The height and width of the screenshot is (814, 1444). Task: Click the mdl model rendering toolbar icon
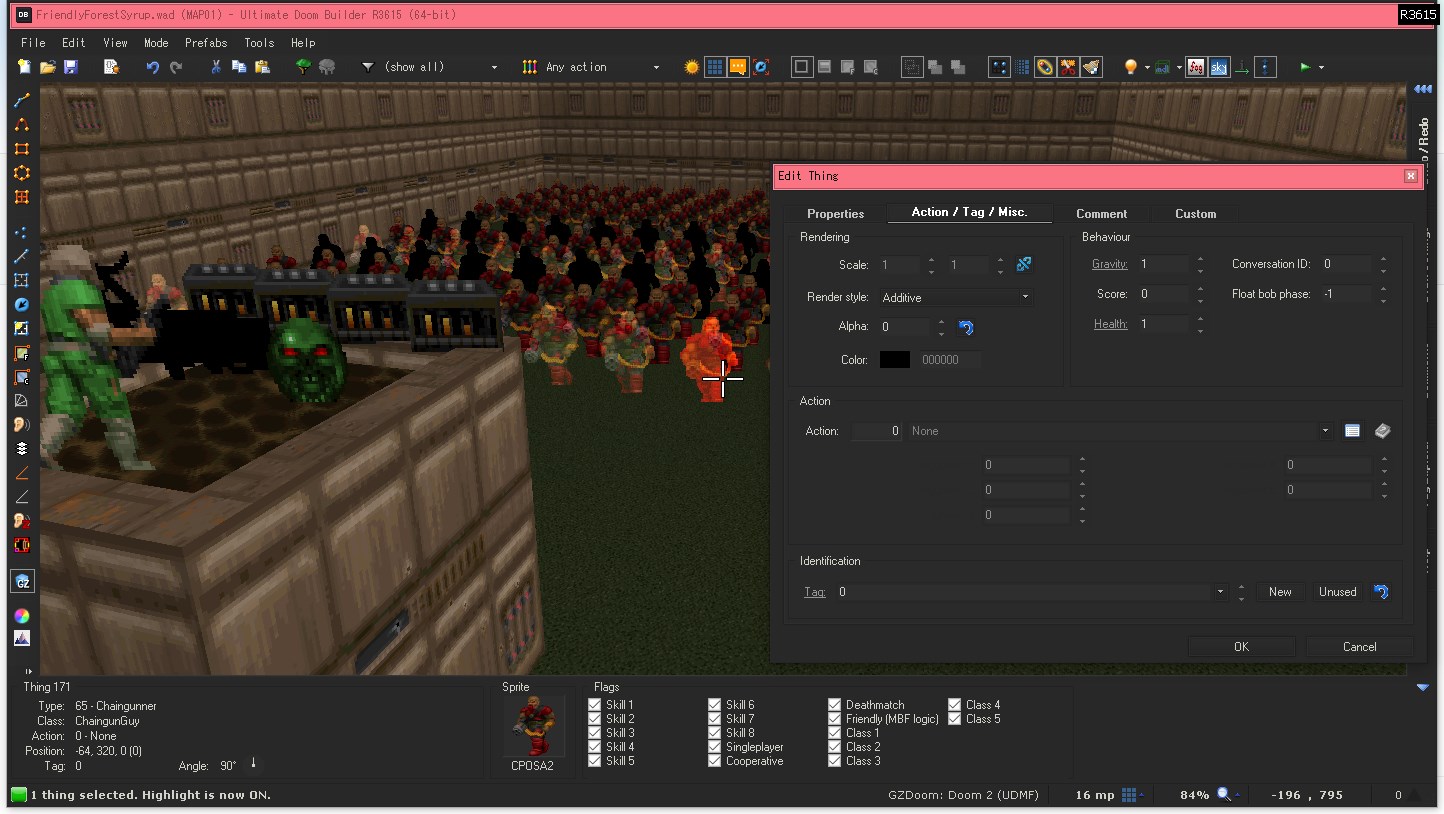coord(1160,66)
